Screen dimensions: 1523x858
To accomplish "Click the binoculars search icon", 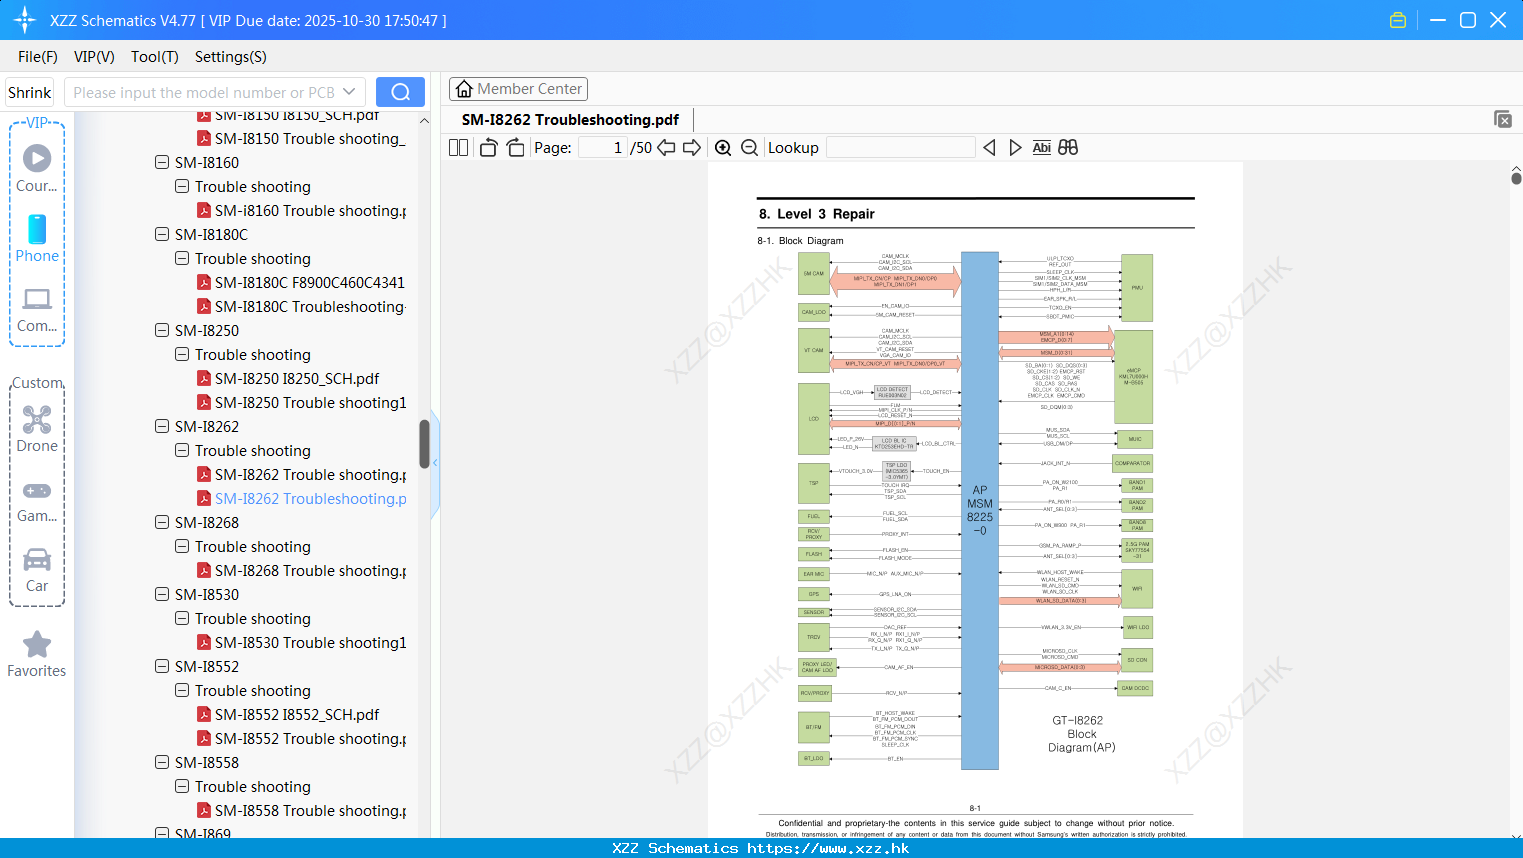I will (1068, 147).
